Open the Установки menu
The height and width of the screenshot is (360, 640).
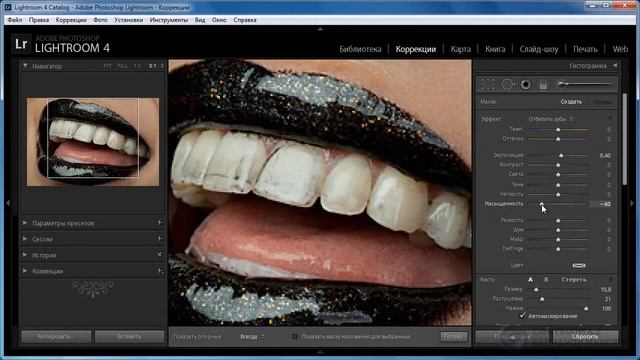tap(129, 20)
